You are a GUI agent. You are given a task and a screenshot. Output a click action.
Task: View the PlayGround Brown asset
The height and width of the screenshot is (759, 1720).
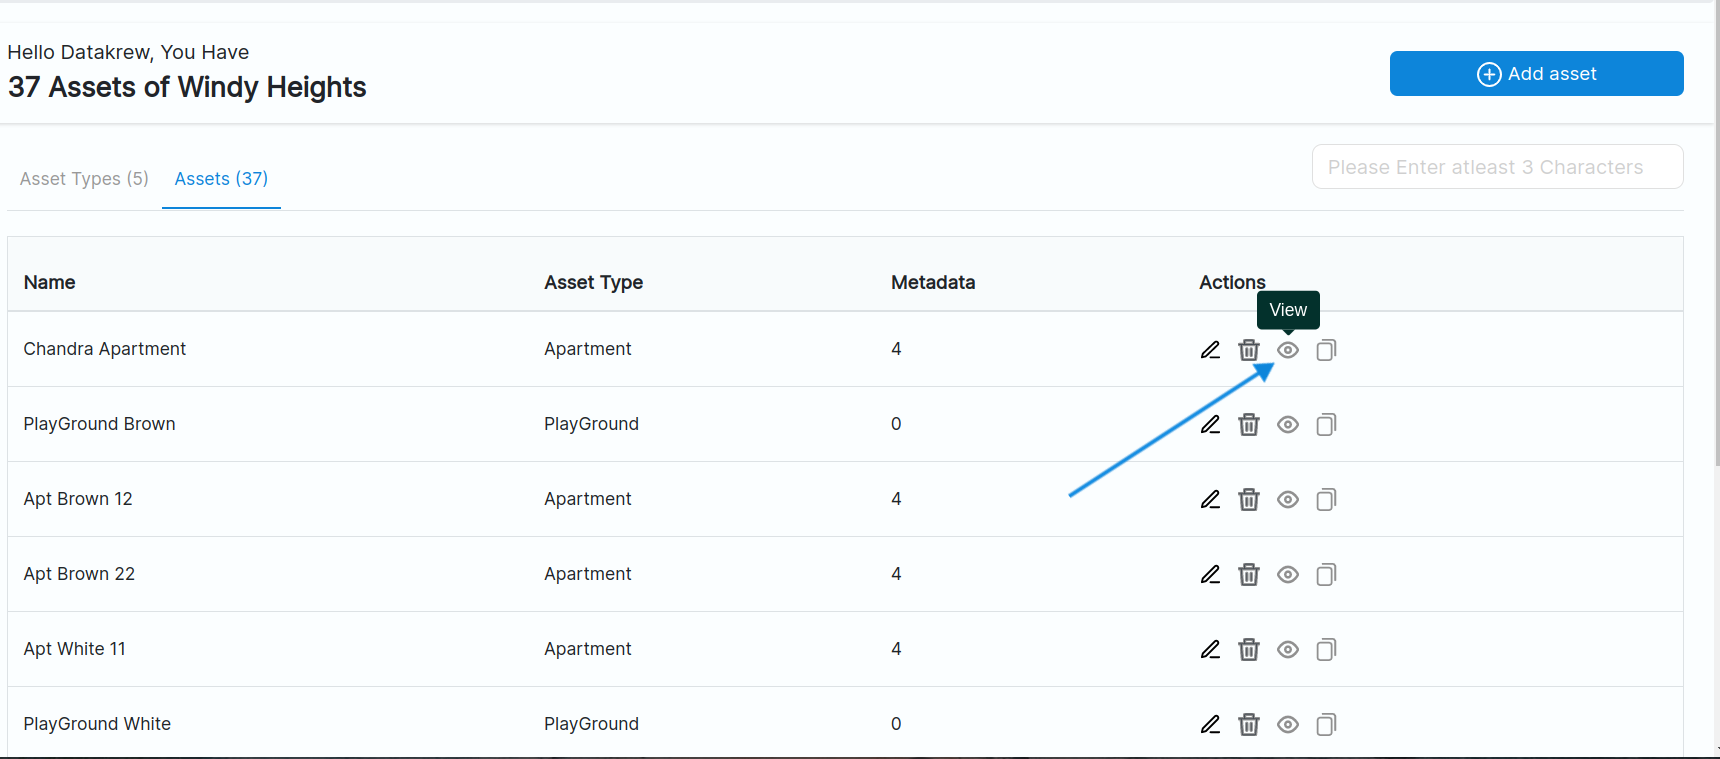click(1288, 424)
